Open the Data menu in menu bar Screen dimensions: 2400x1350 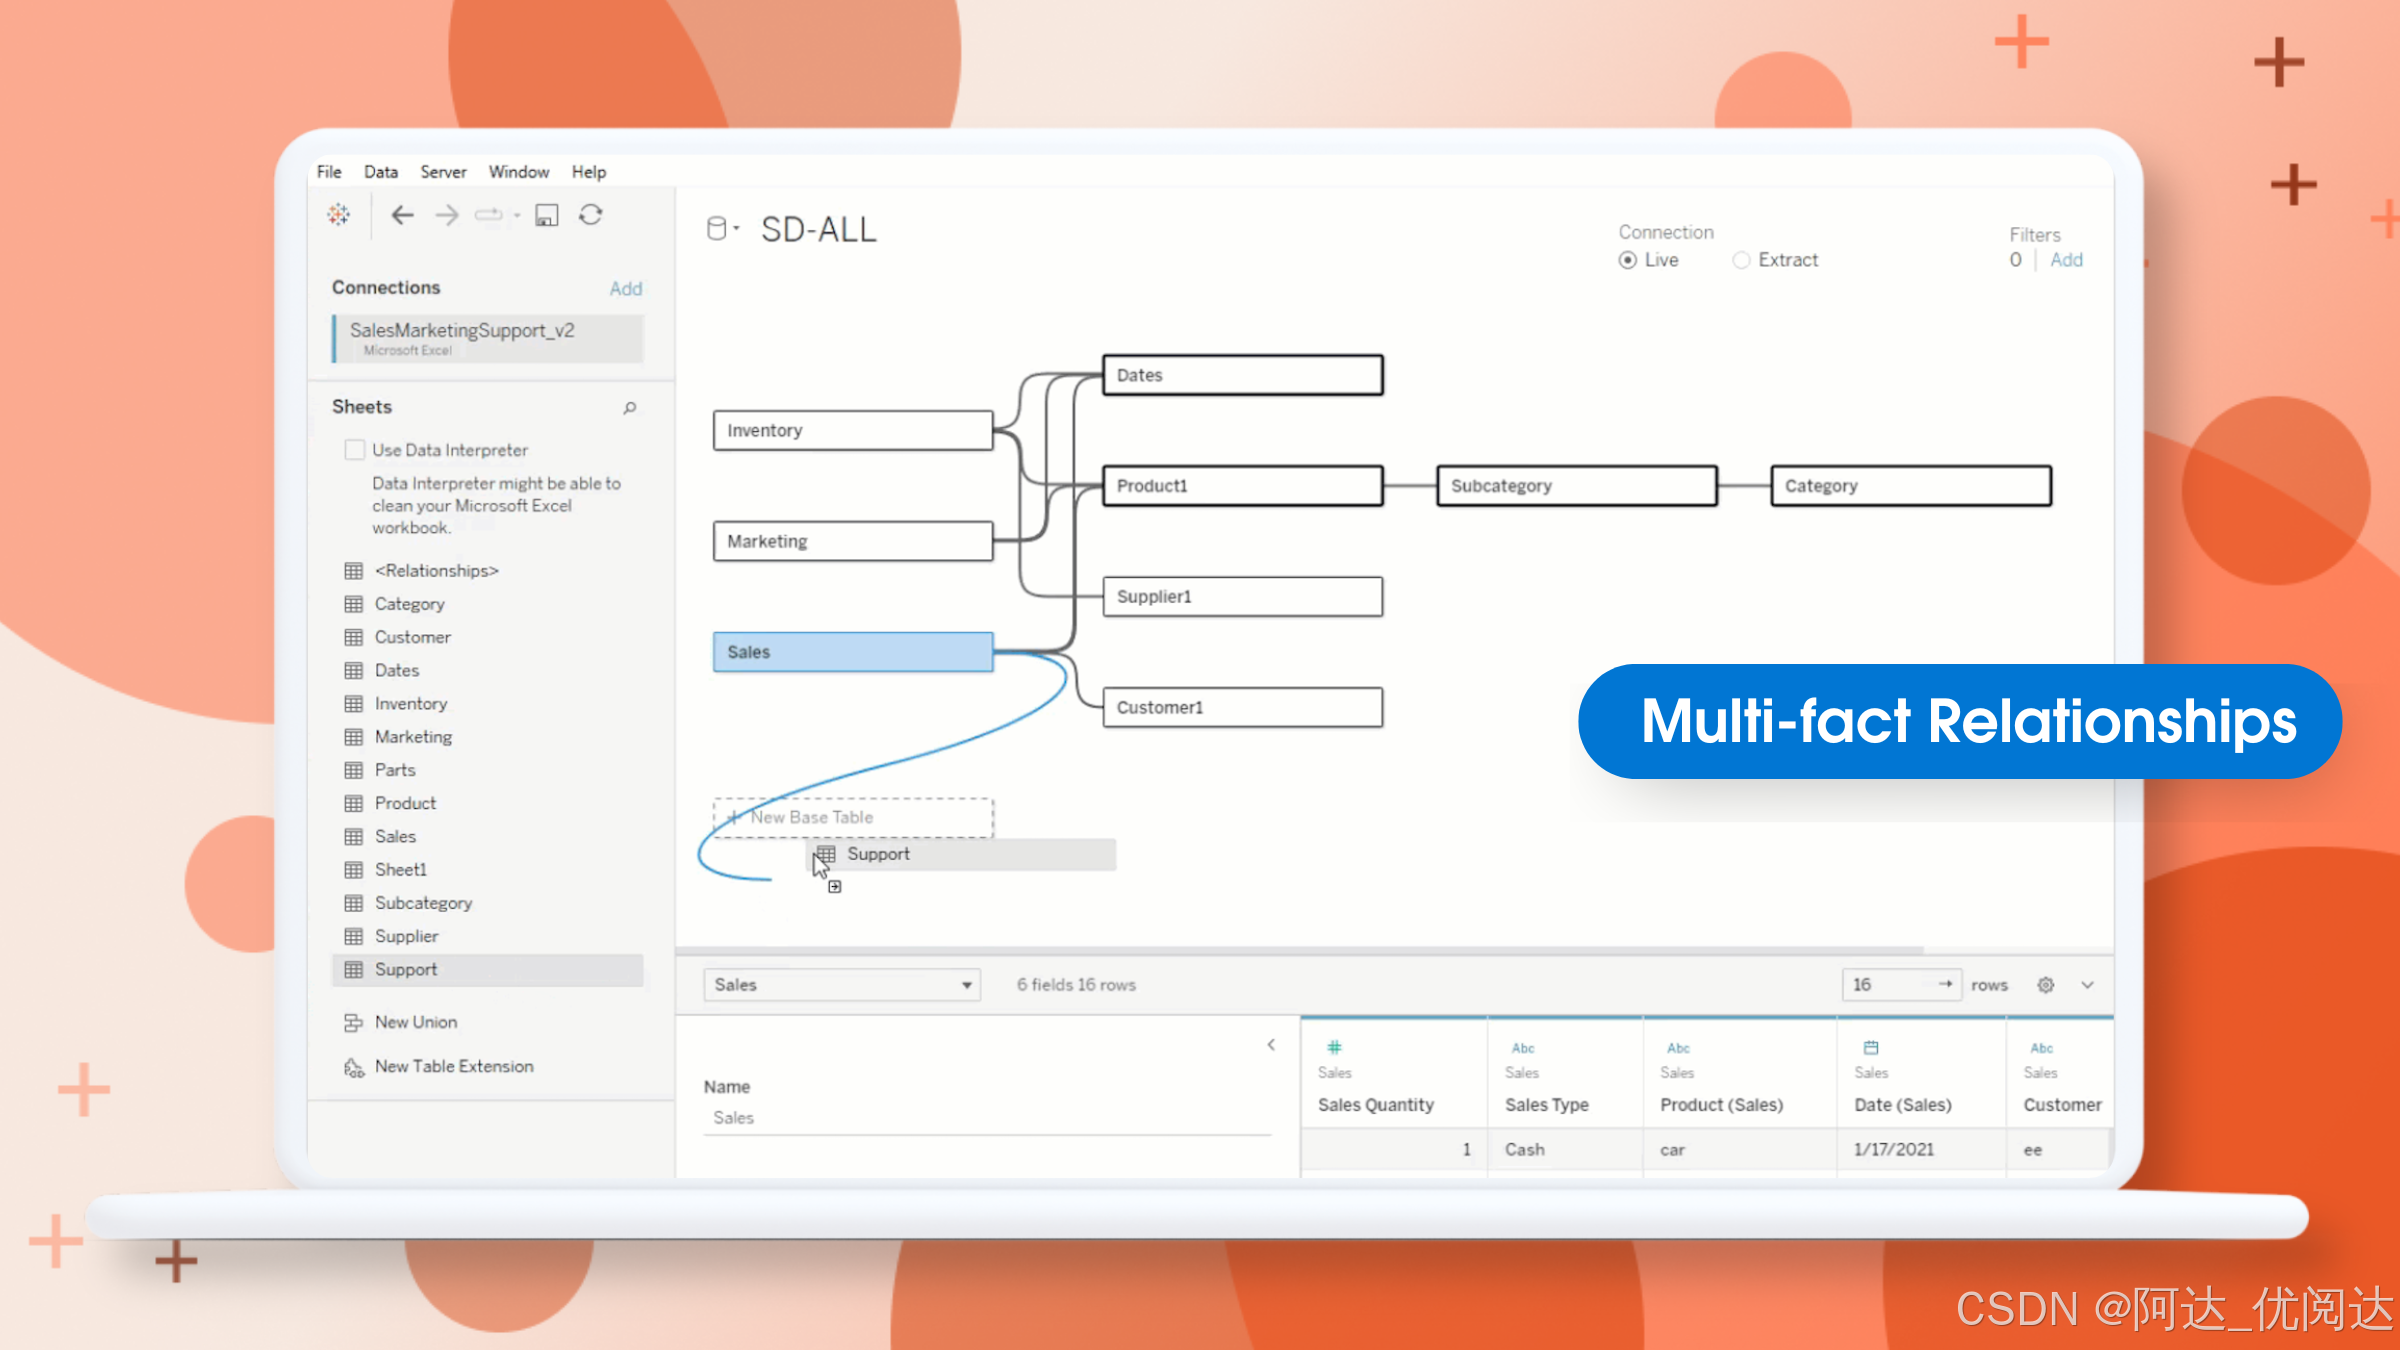coord(379,171)
